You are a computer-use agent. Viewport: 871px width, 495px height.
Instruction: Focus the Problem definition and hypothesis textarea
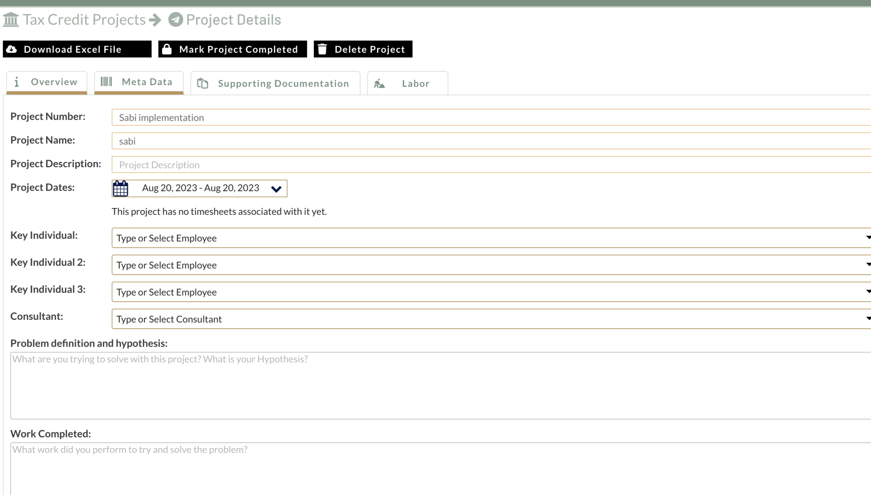tap(440, 386)
